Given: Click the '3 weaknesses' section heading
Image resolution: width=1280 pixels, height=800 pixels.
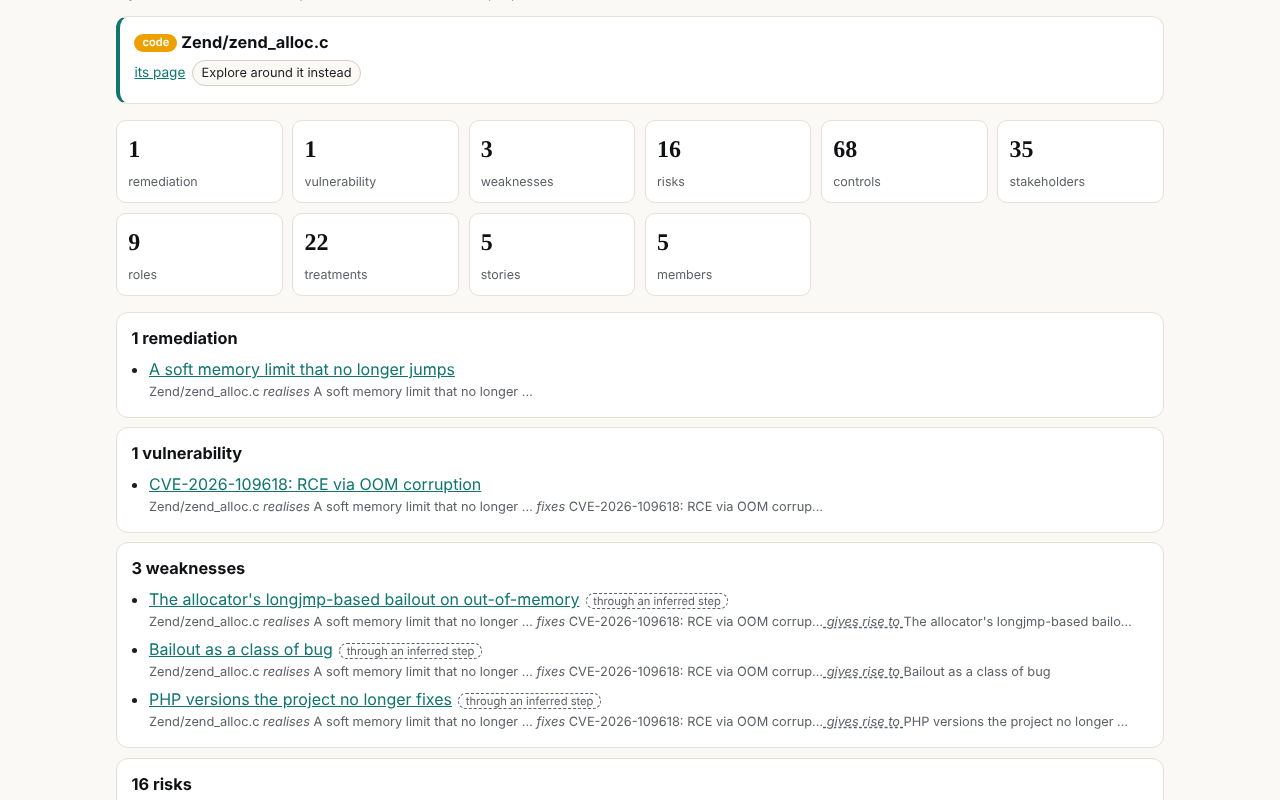Looking at the screenshot, I should coord(189,568).
